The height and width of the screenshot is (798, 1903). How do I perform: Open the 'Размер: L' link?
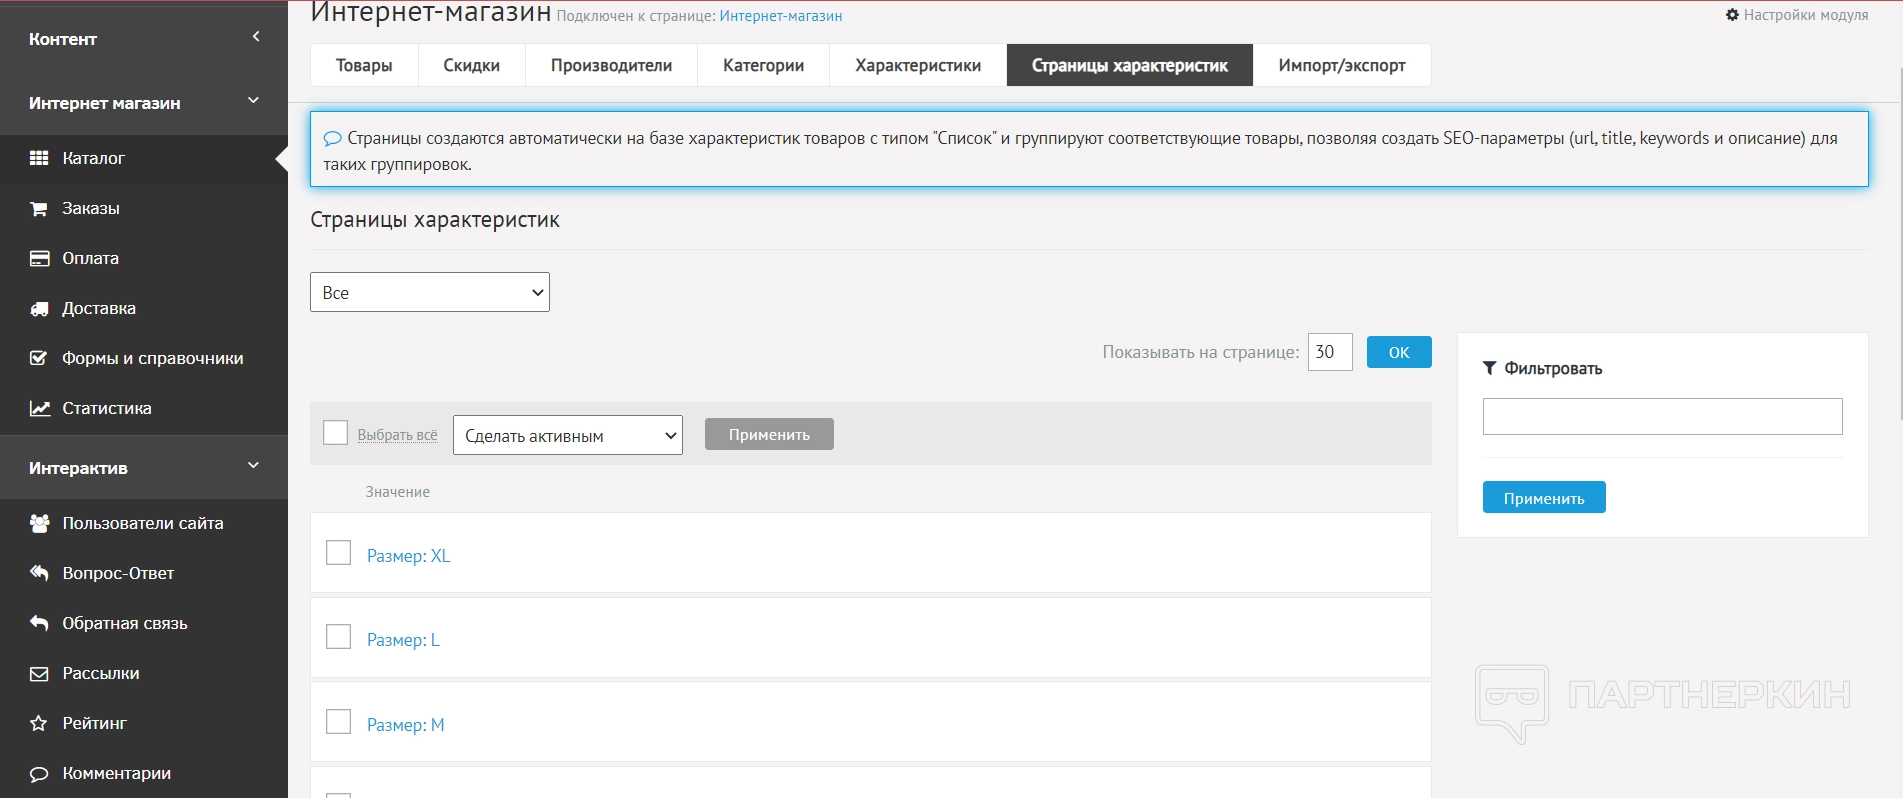[403, 640]
